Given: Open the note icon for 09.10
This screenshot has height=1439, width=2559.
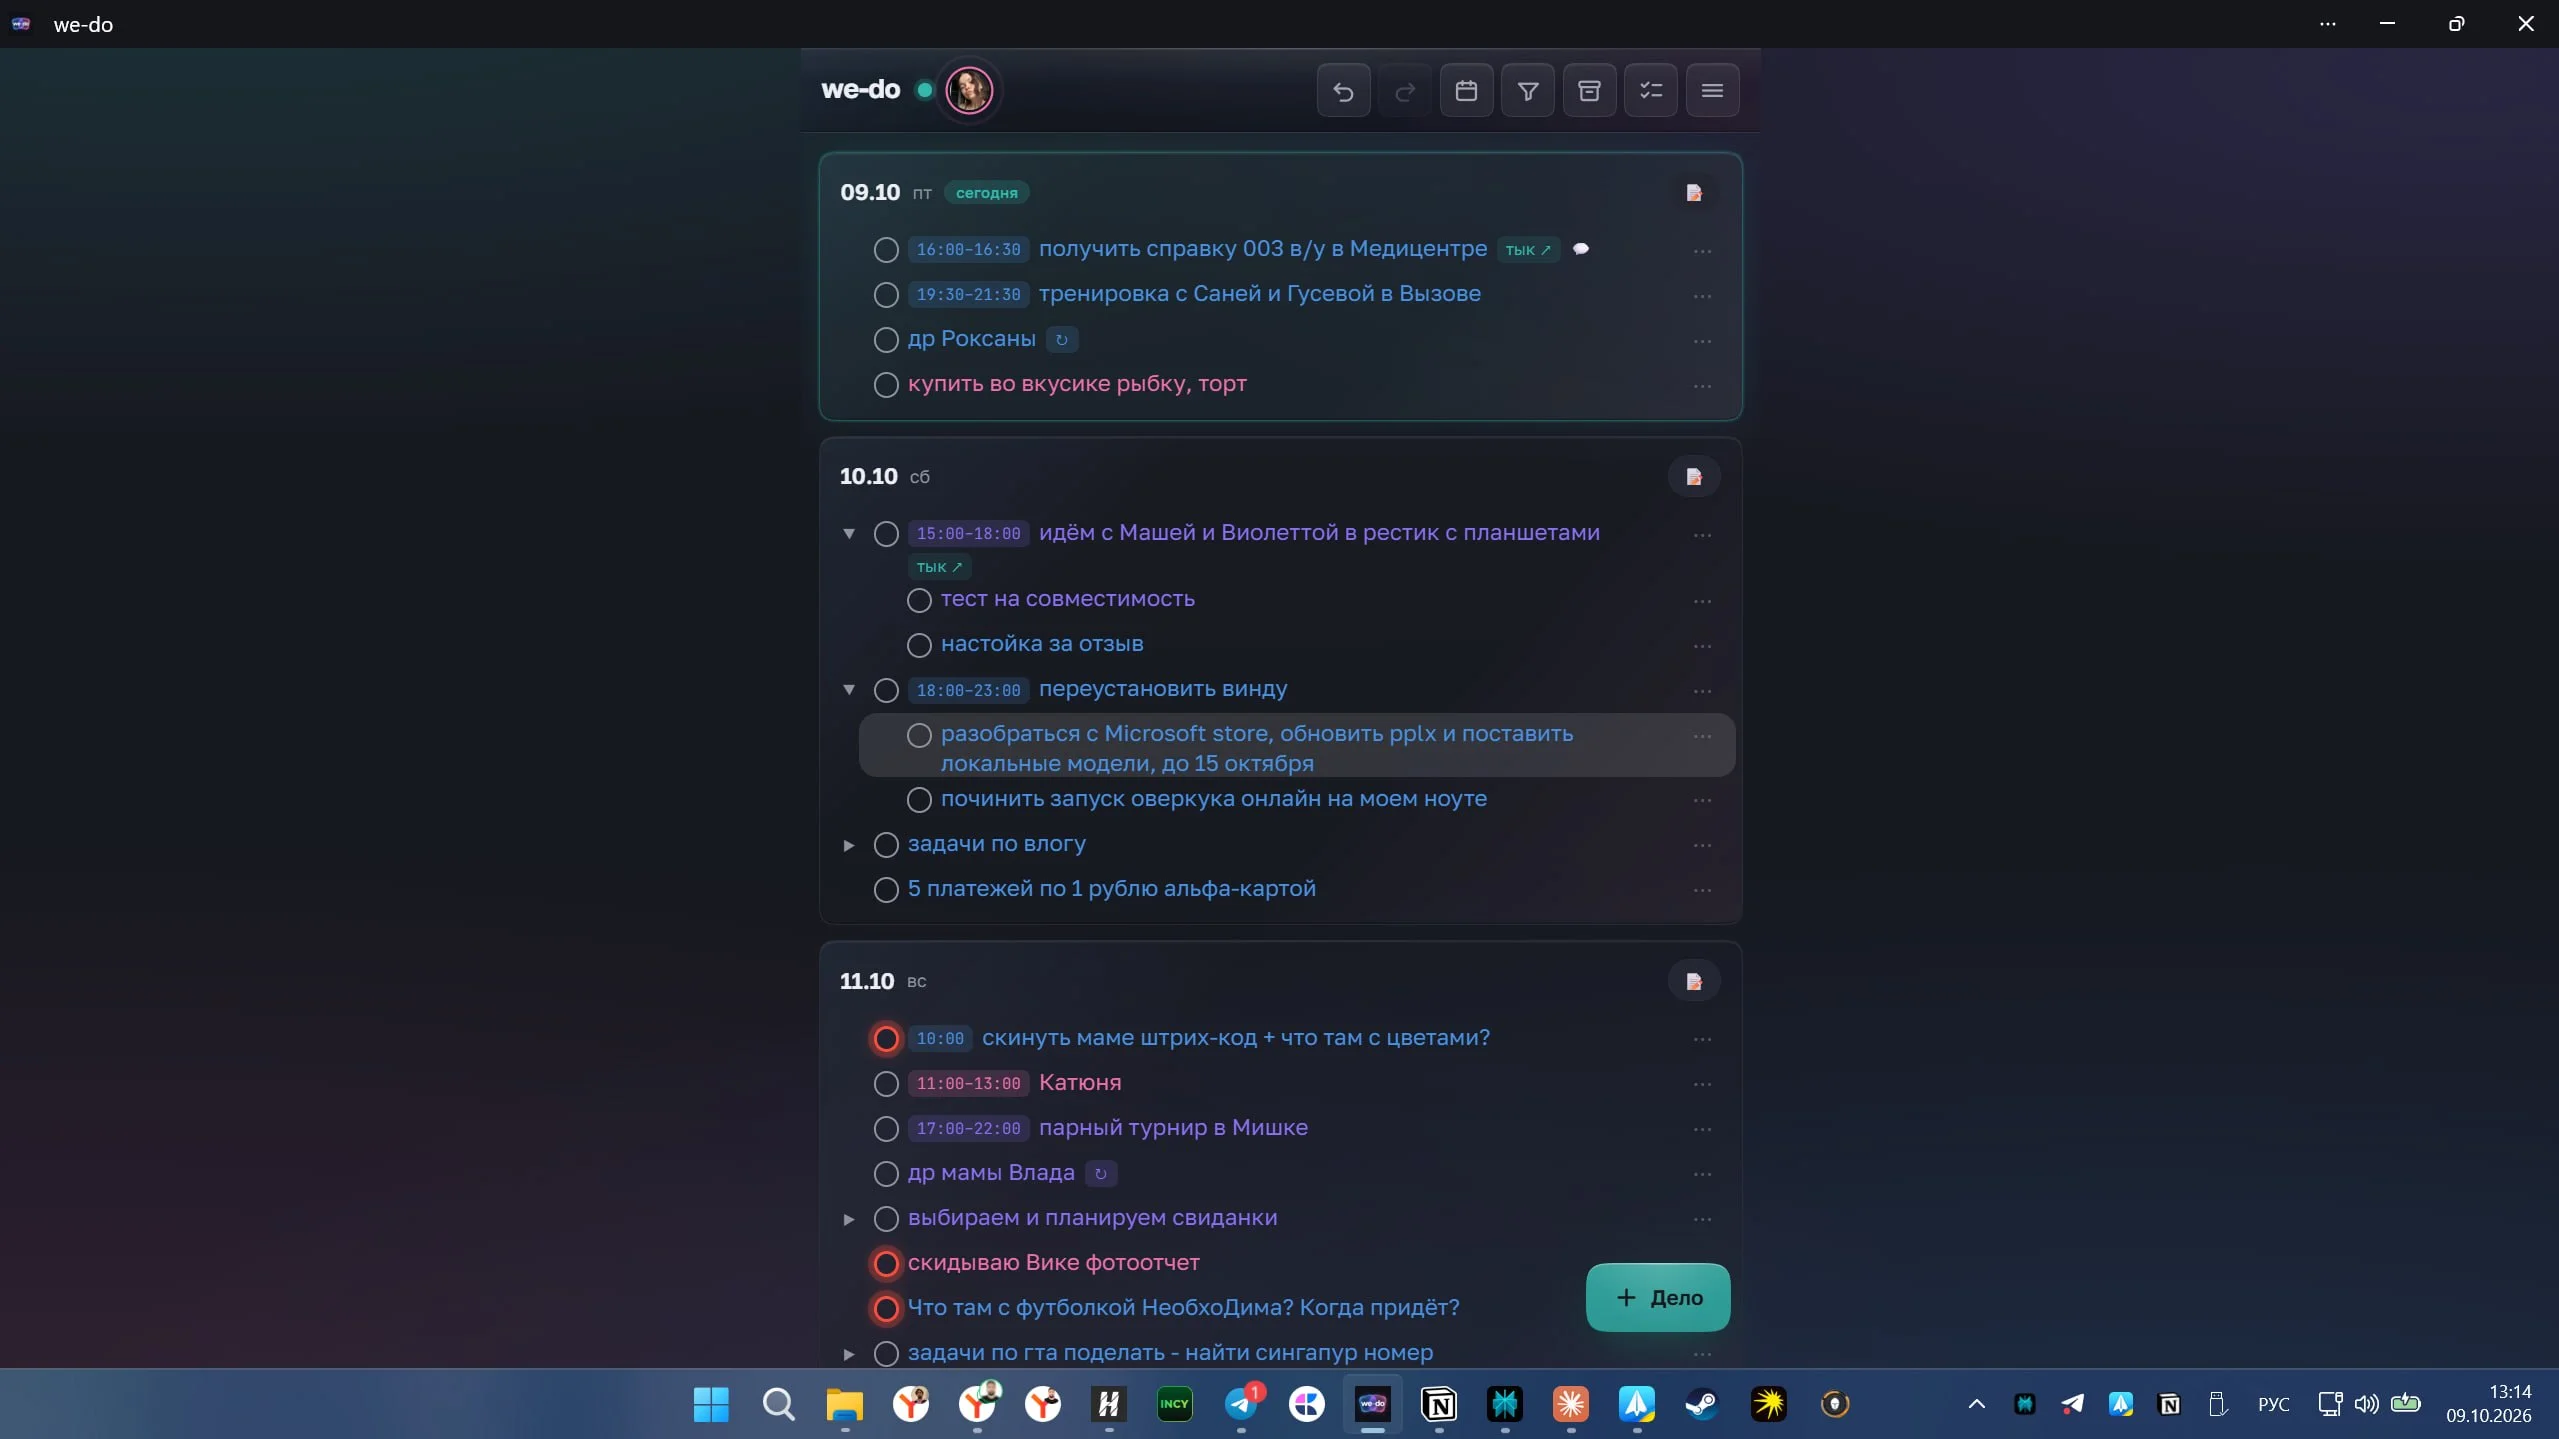Looking at the screenshot, I should tap(1694, 192).
